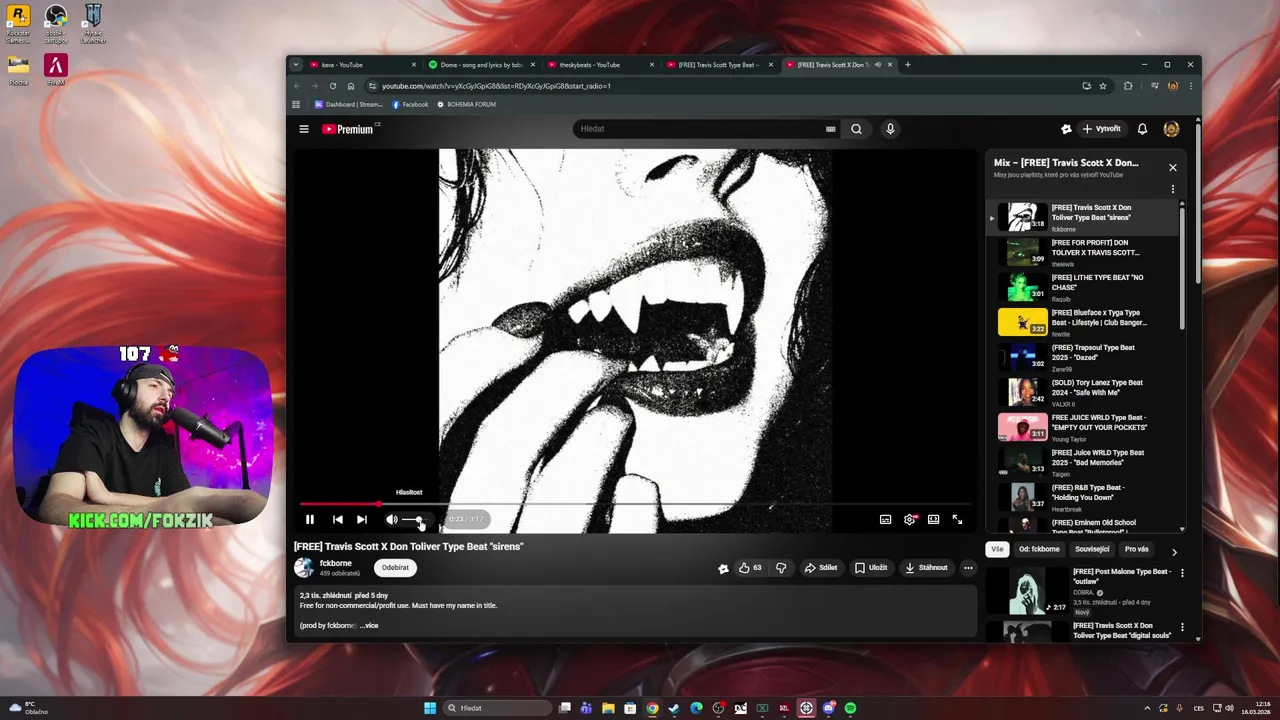Play Blueface x Tyga Type Beat from mix
The width and height of the screenshot is (1280, 720).
point(1085,322)
